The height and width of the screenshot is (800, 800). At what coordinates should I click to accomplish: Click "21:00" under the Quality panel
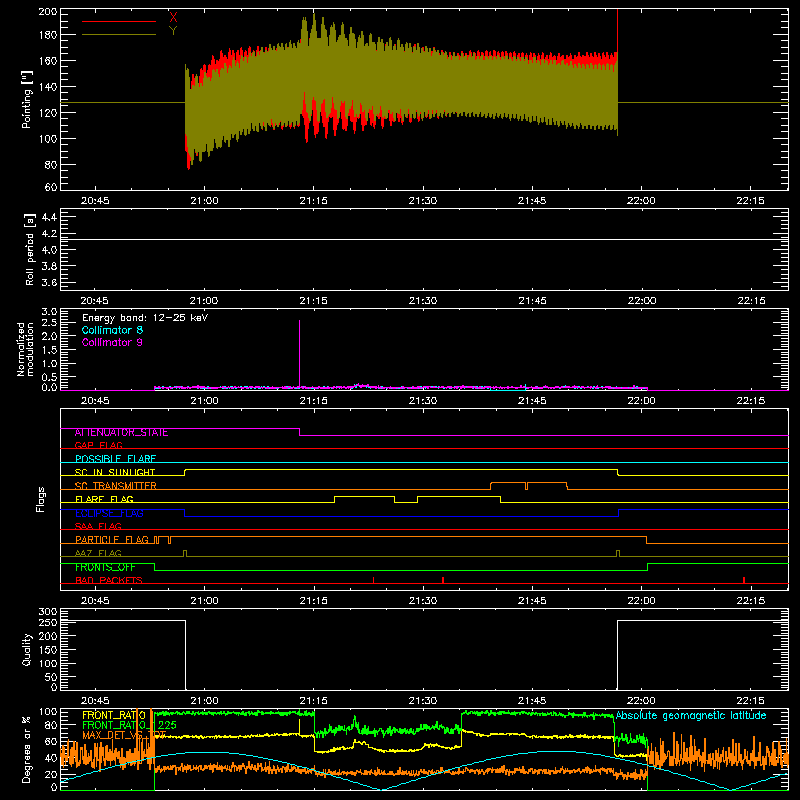(x=204, y=701)
